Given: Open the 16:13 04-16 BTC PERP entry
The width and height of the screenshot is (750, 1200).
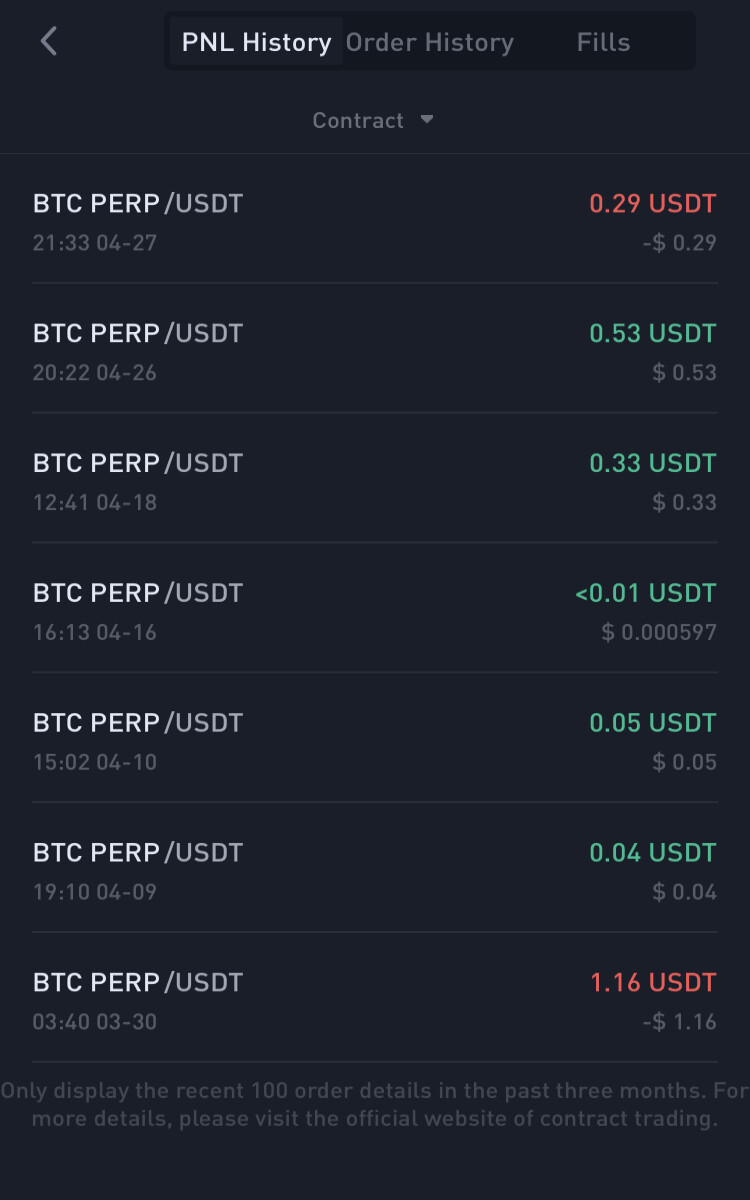Looking at the screenshot, I should [375, 610].
